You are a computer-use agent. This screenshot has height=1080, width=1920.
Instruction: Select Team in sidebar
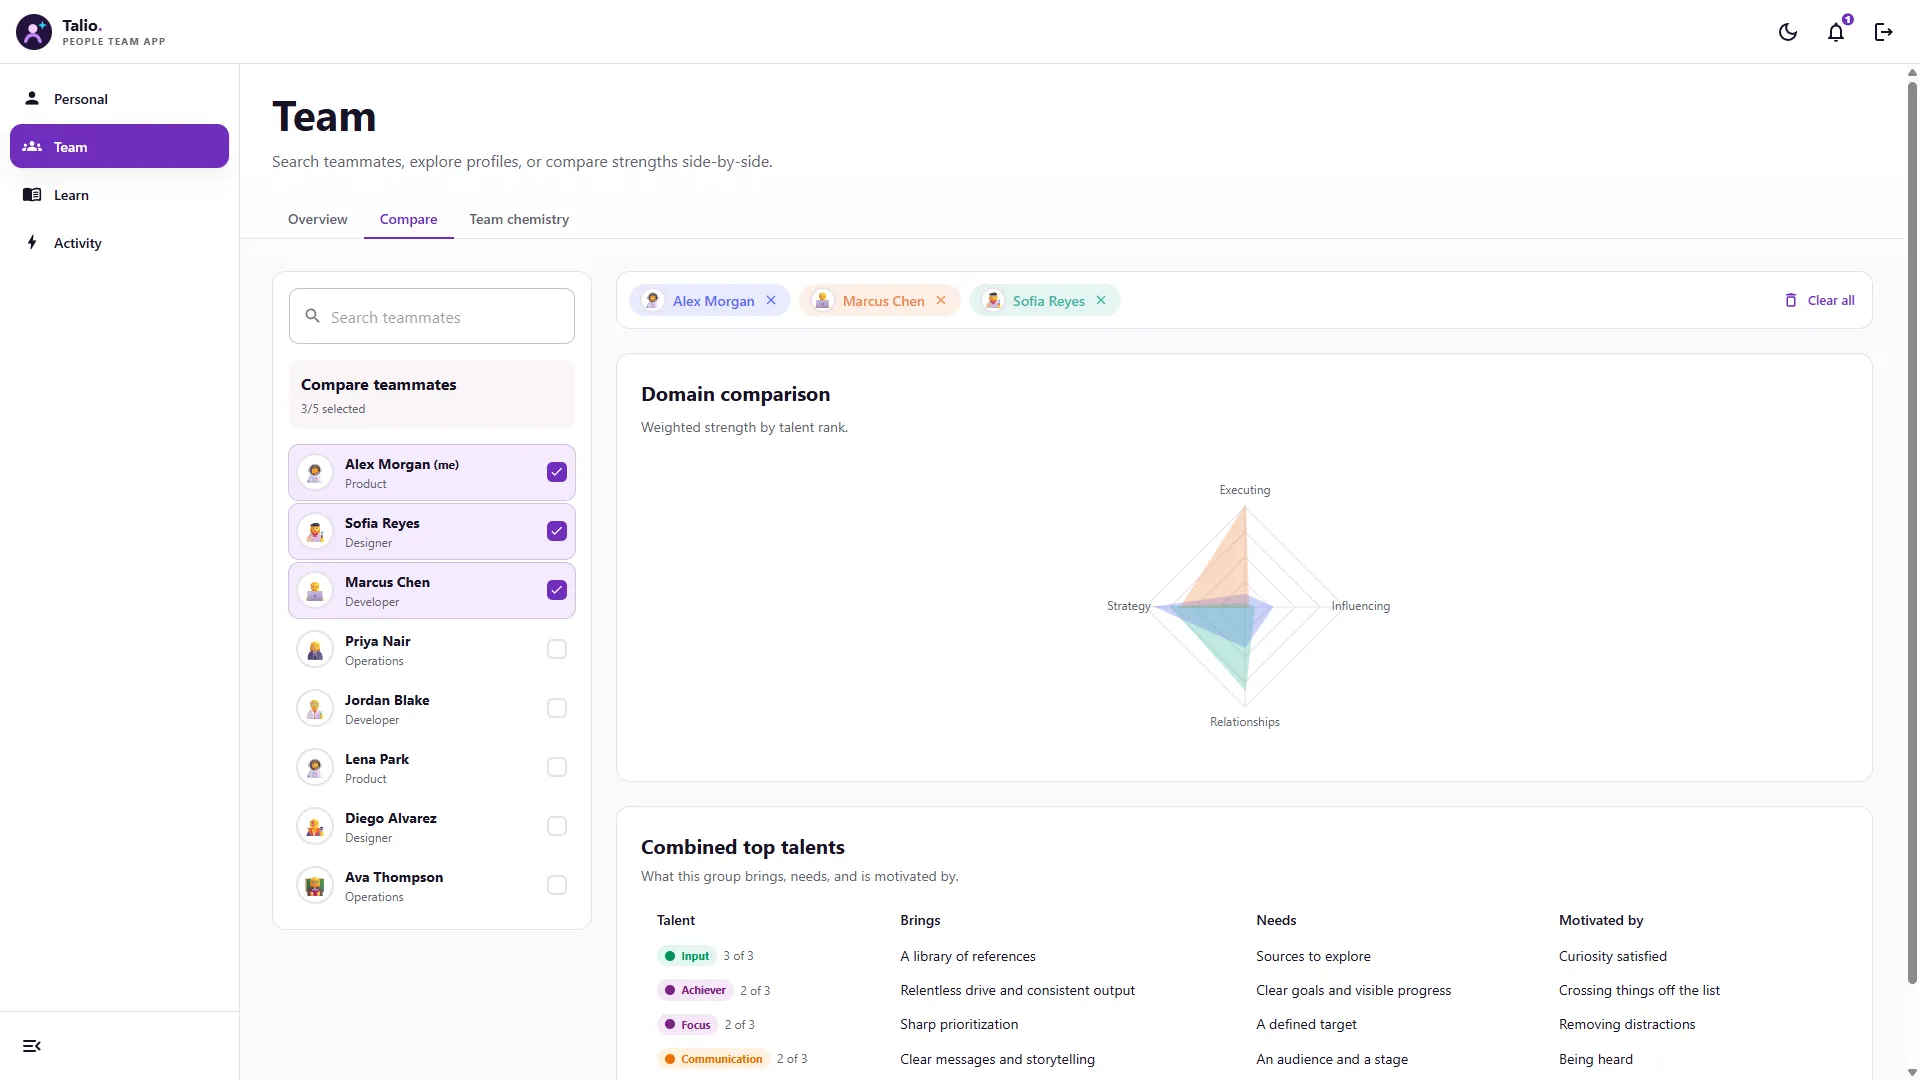pos(119,147)
